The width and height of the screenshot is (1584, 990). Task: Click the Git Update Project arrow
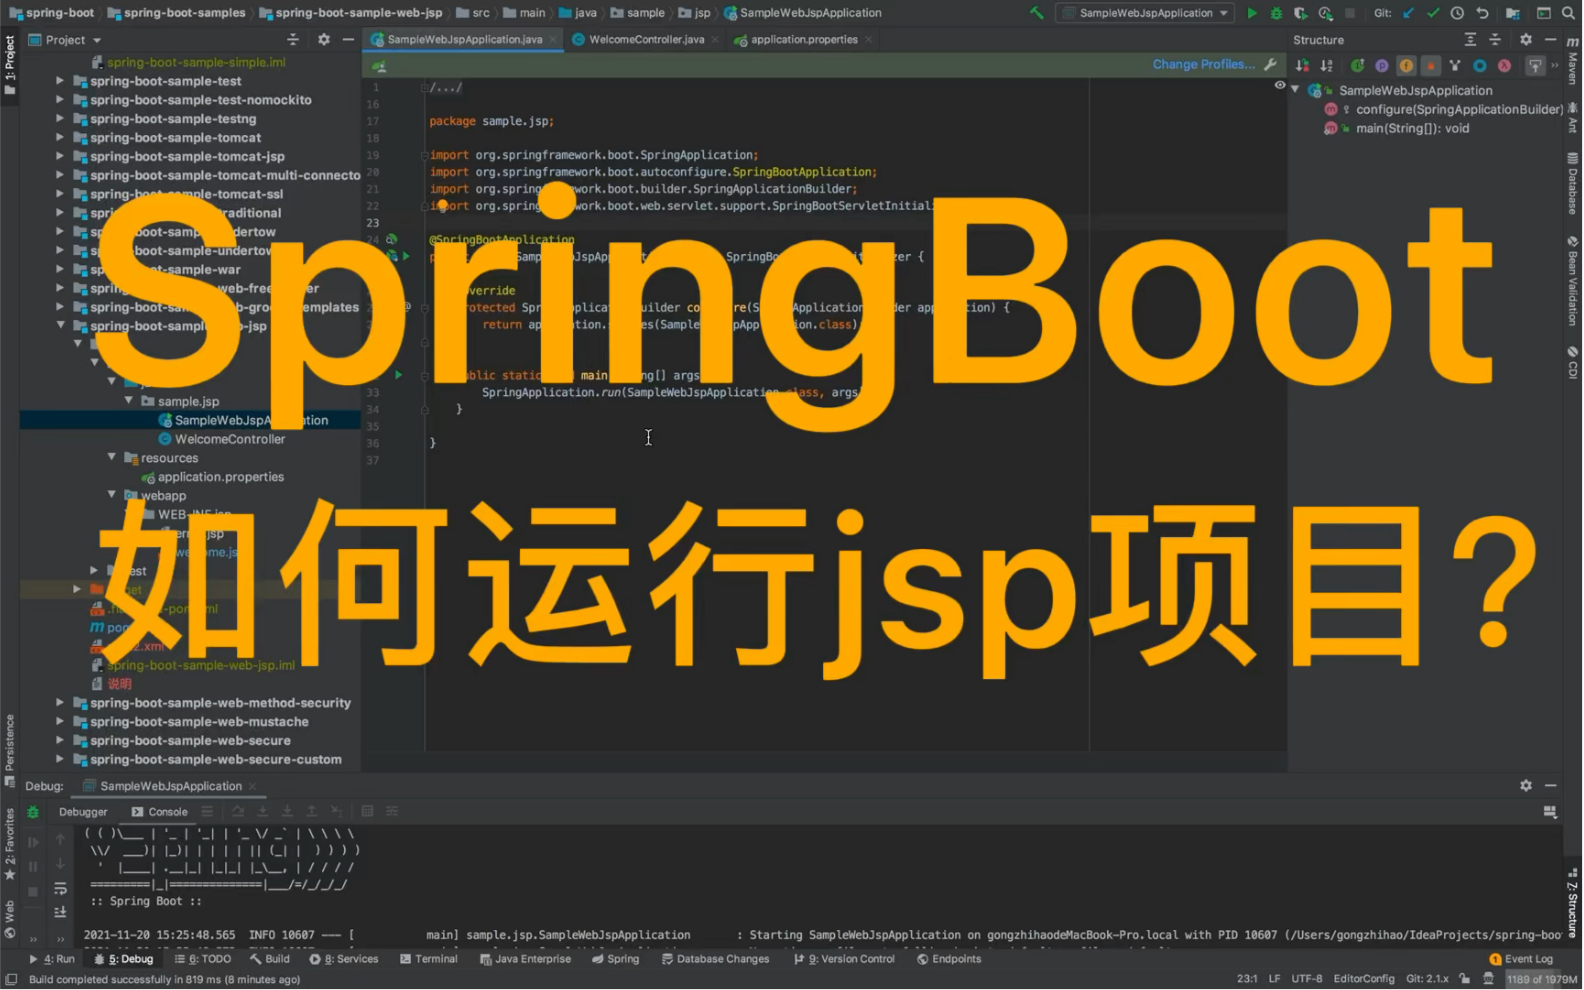[x=1409, y=13]
